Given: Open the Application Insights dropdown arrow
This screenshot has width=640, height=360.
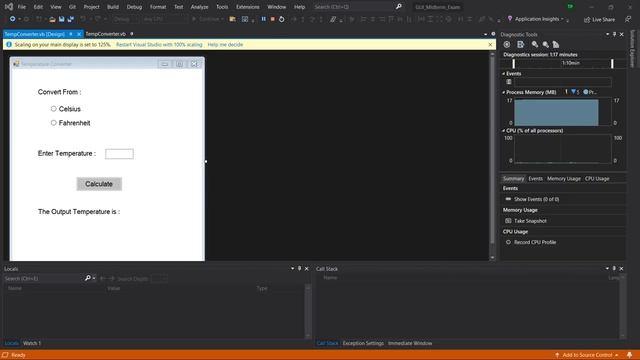Looking at the screenshot, I should point(562,19).
